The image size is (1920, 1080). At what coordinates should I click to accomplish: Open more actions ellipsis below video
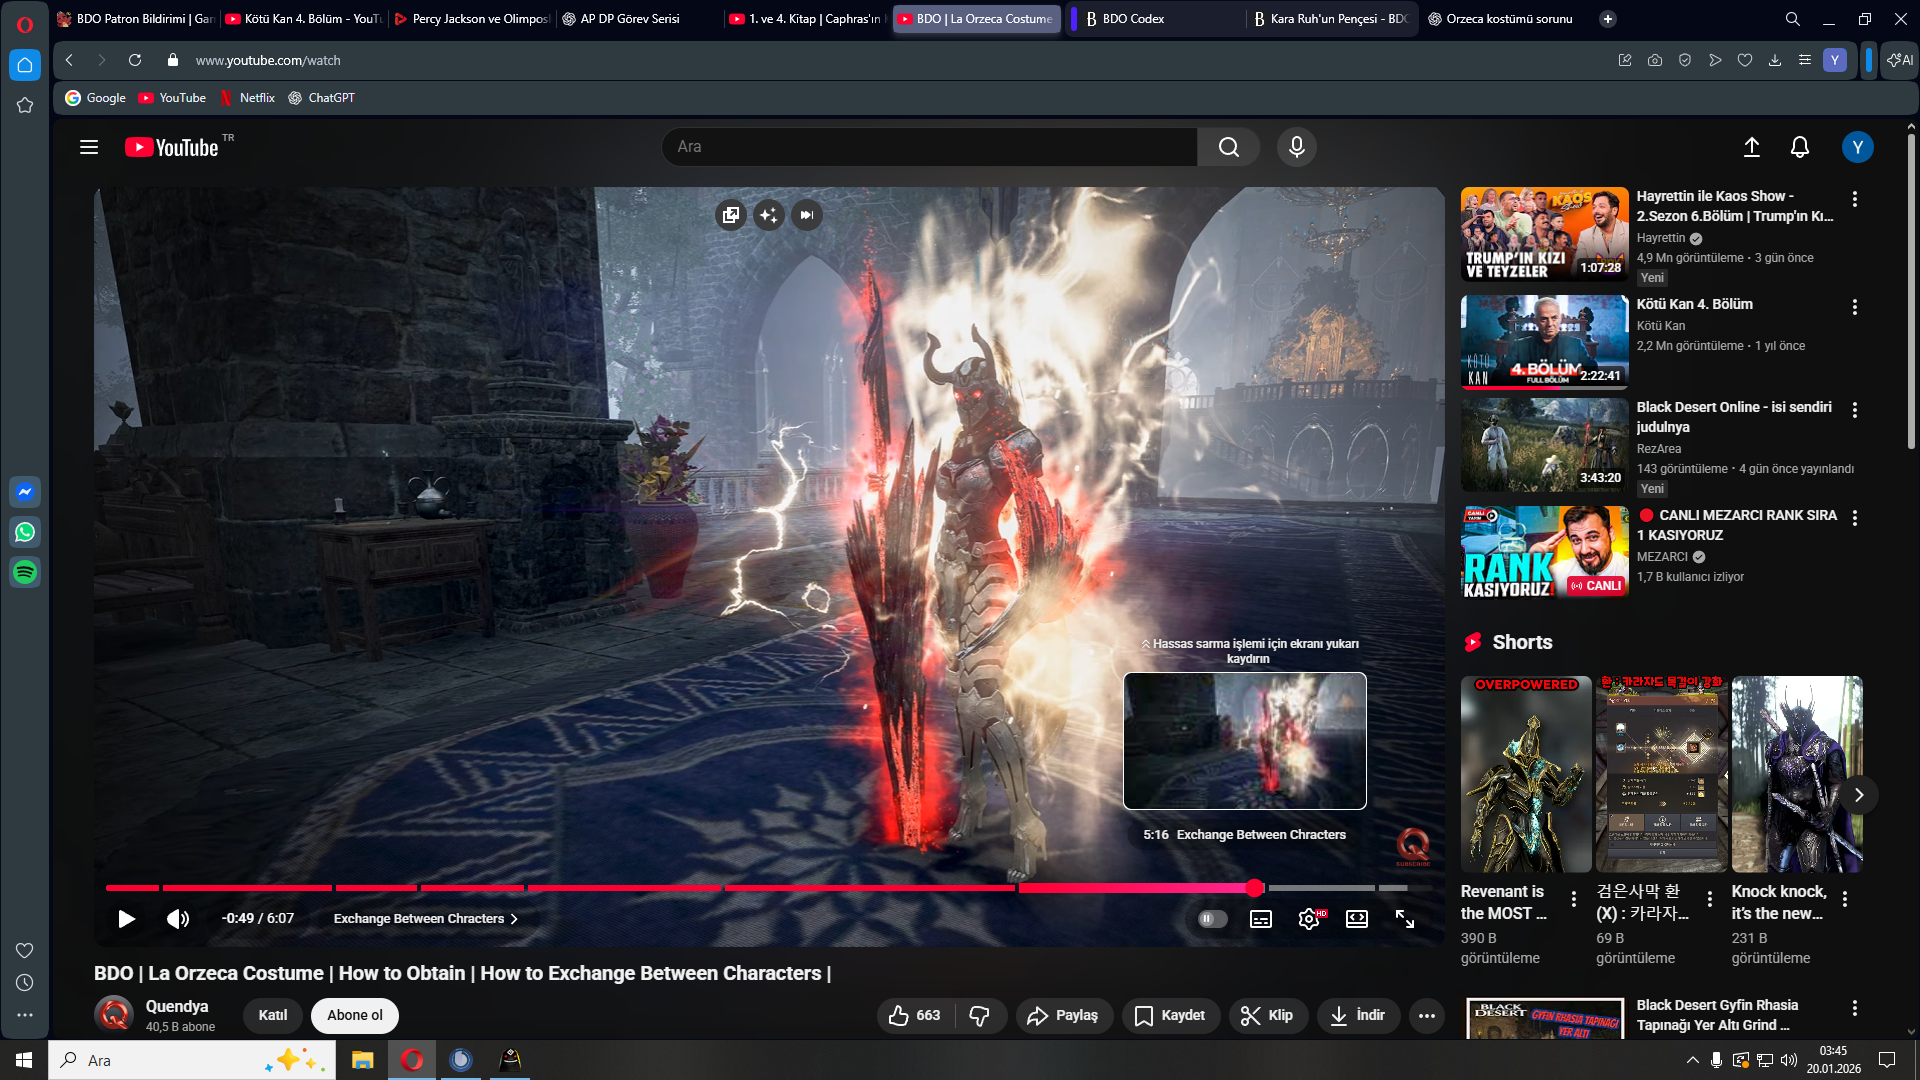[1427, 1016]
